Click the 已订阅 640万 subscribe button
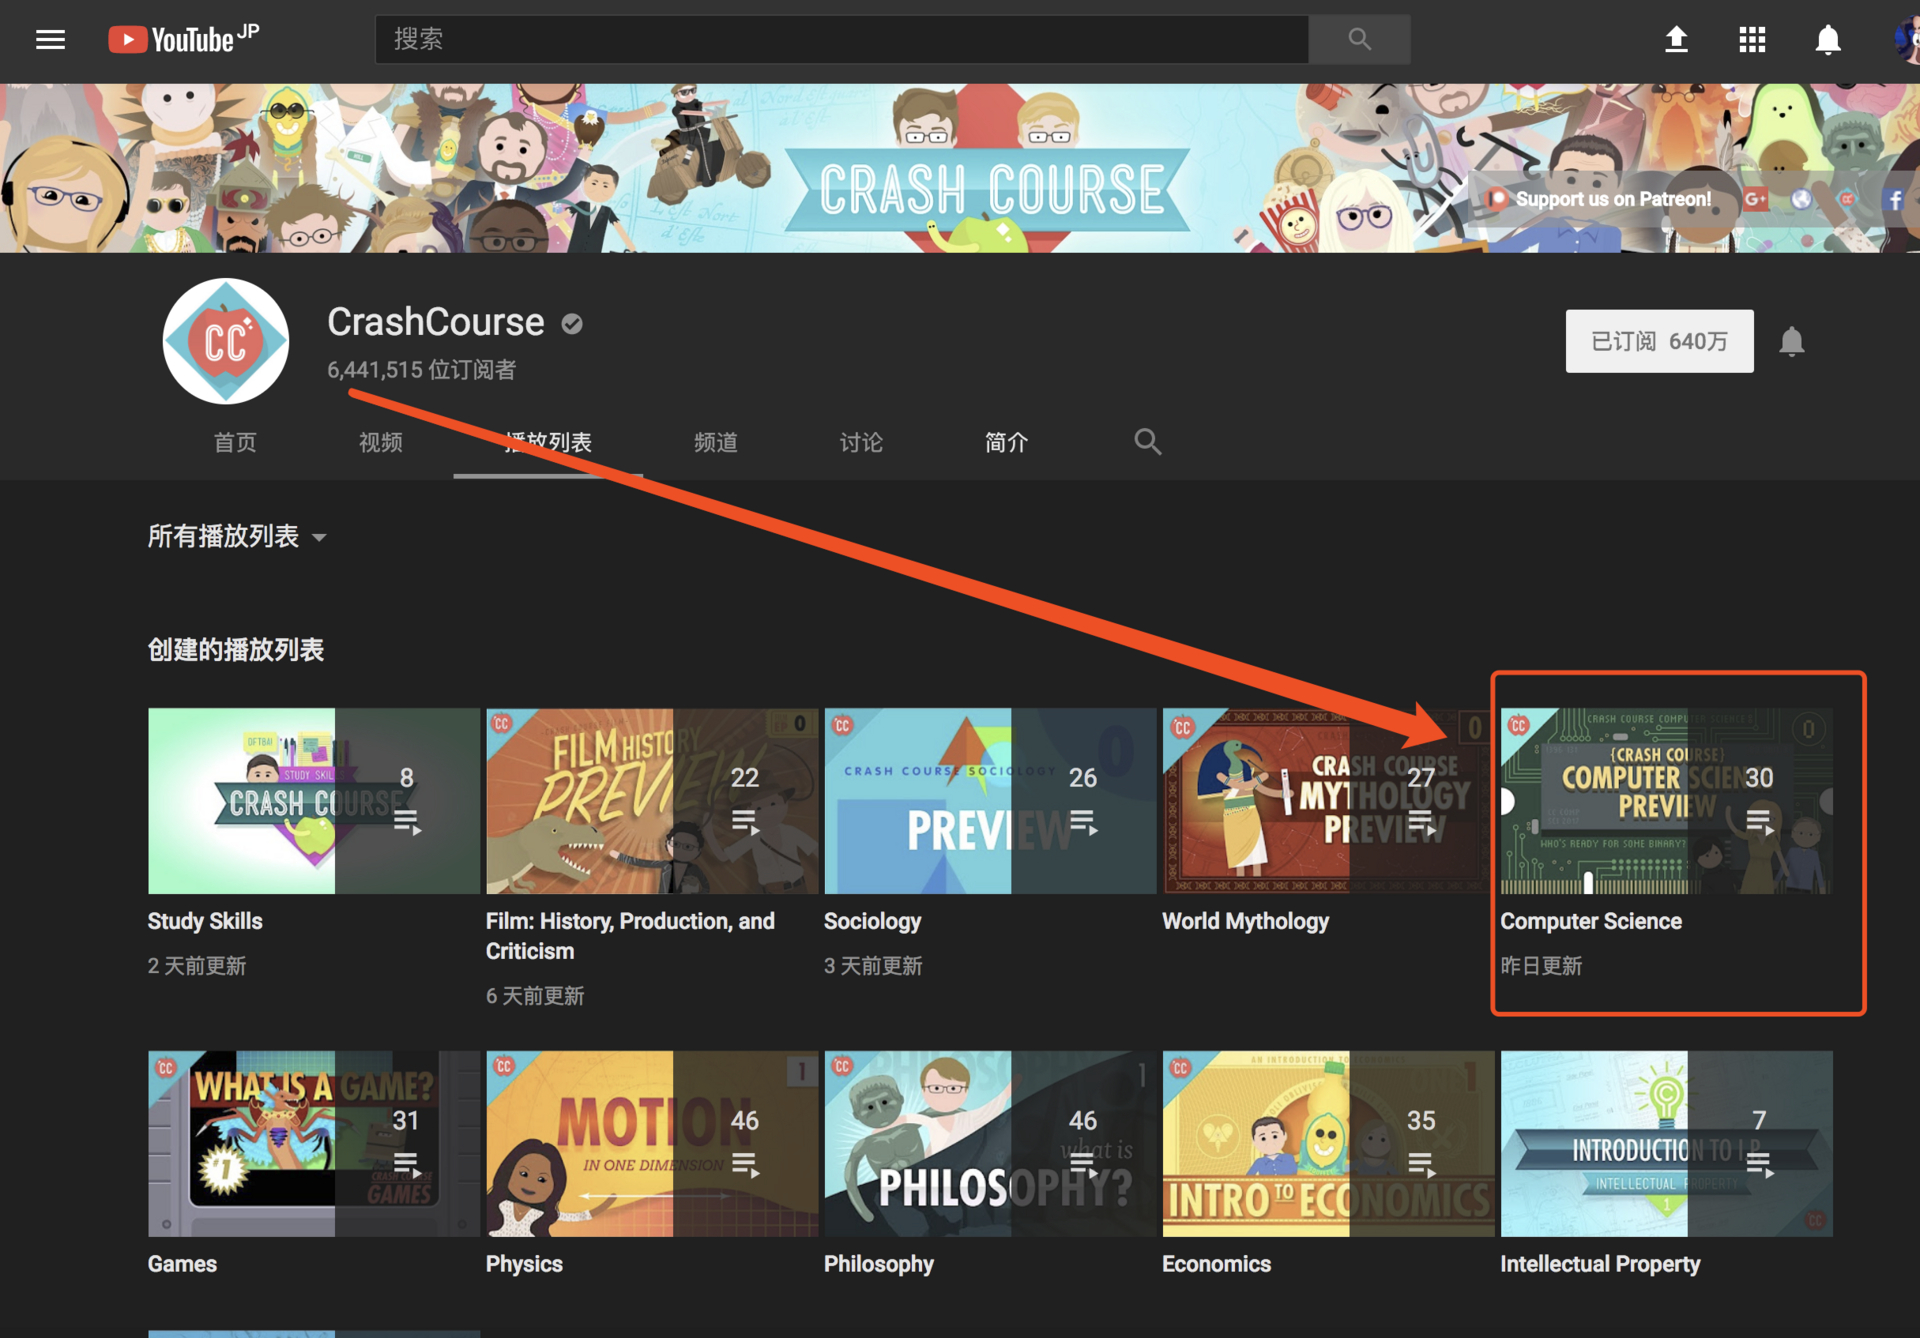 click(1659, 341)
